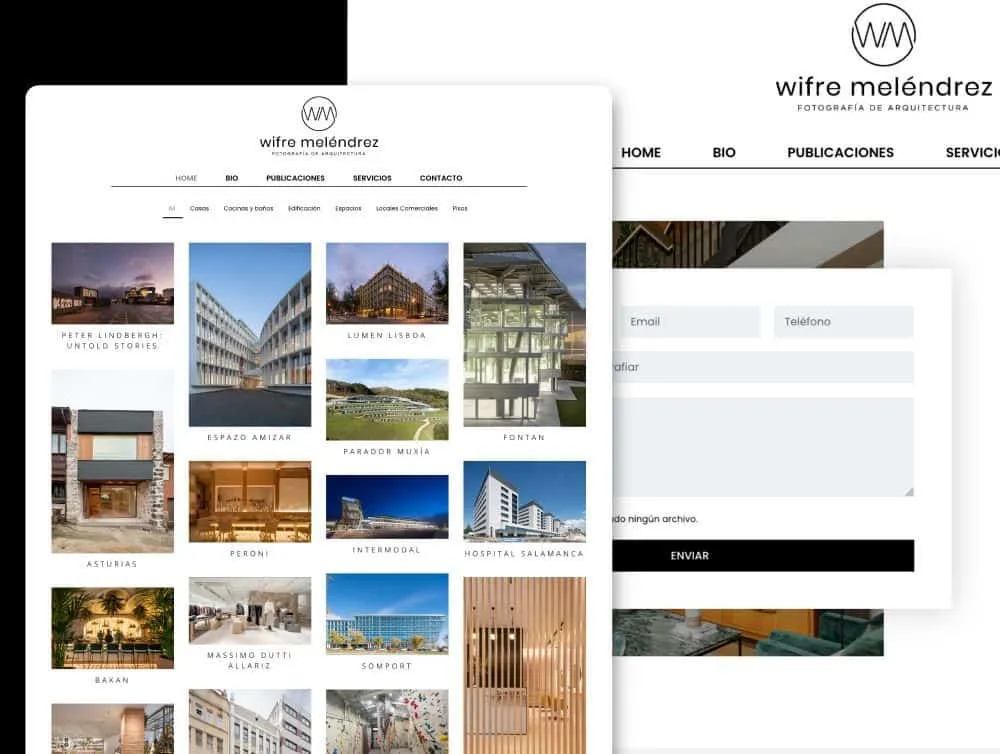This screenshot has height=754, width=1000.
Task: Click PUBLICACIONES on the contact page navigation
Action: pyautogui.click(x=840, y=152)
